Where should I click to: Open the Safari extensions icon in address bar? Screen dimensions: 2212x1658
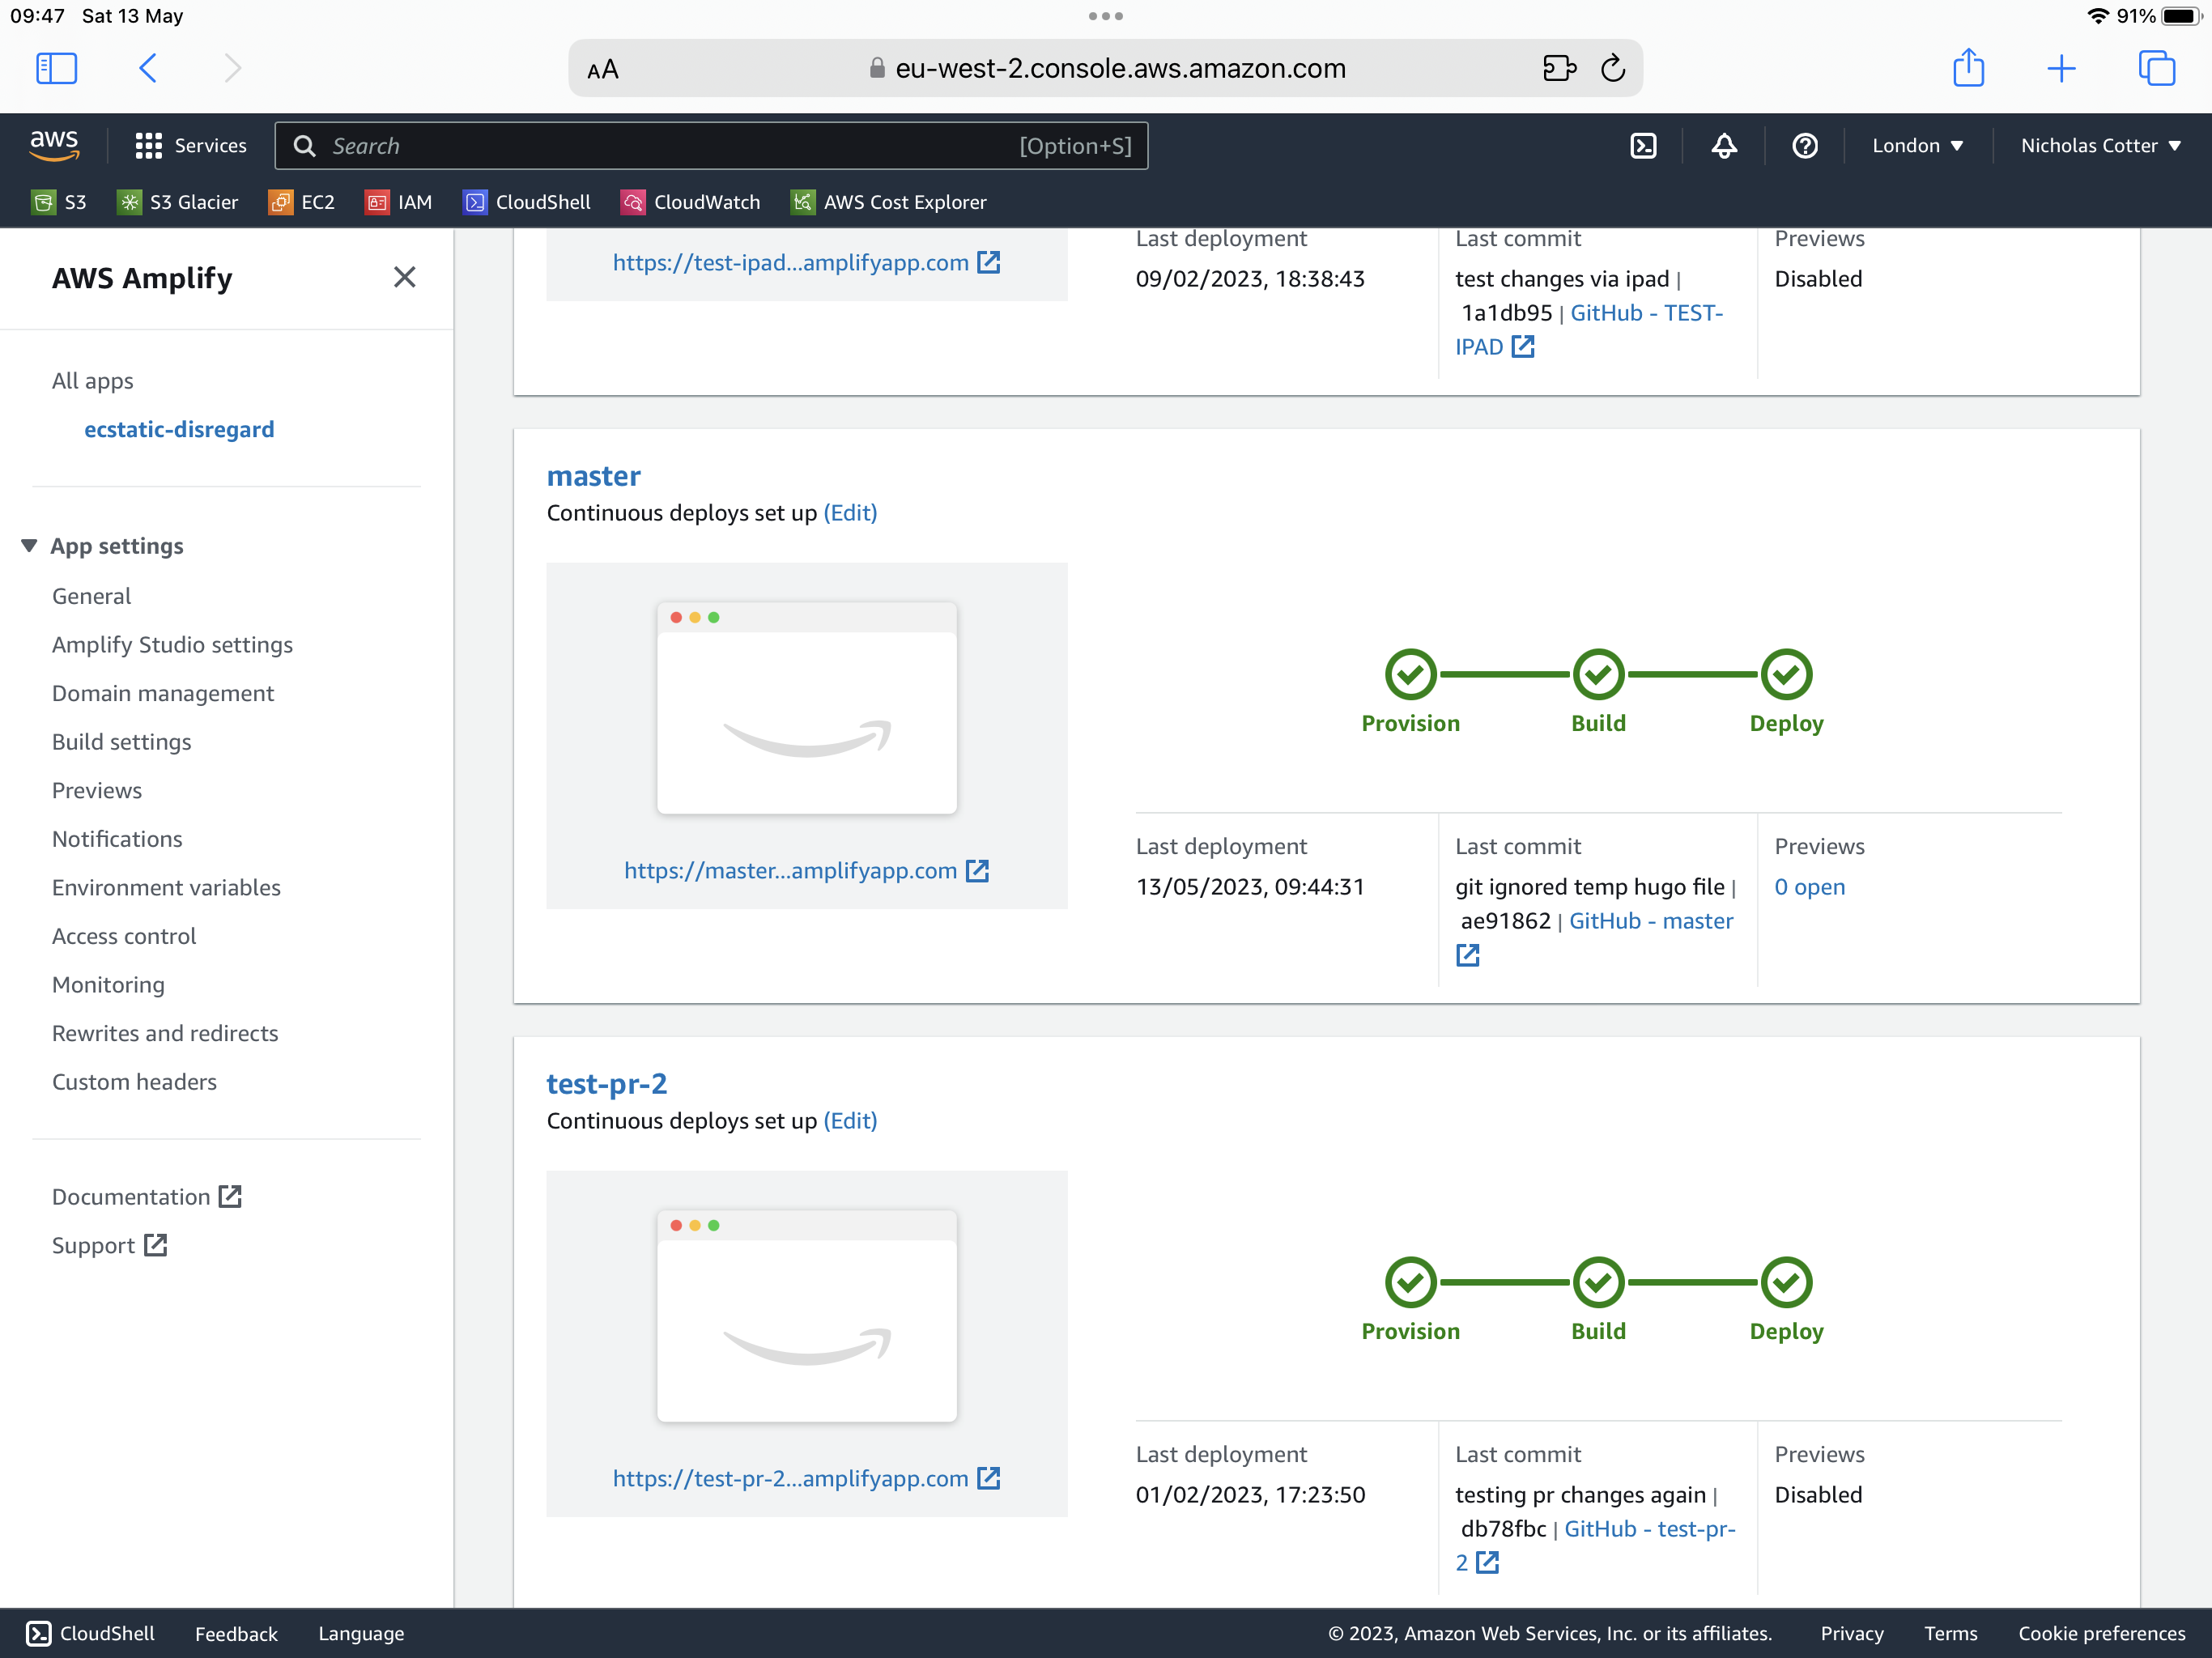[x=1558, y=68]
